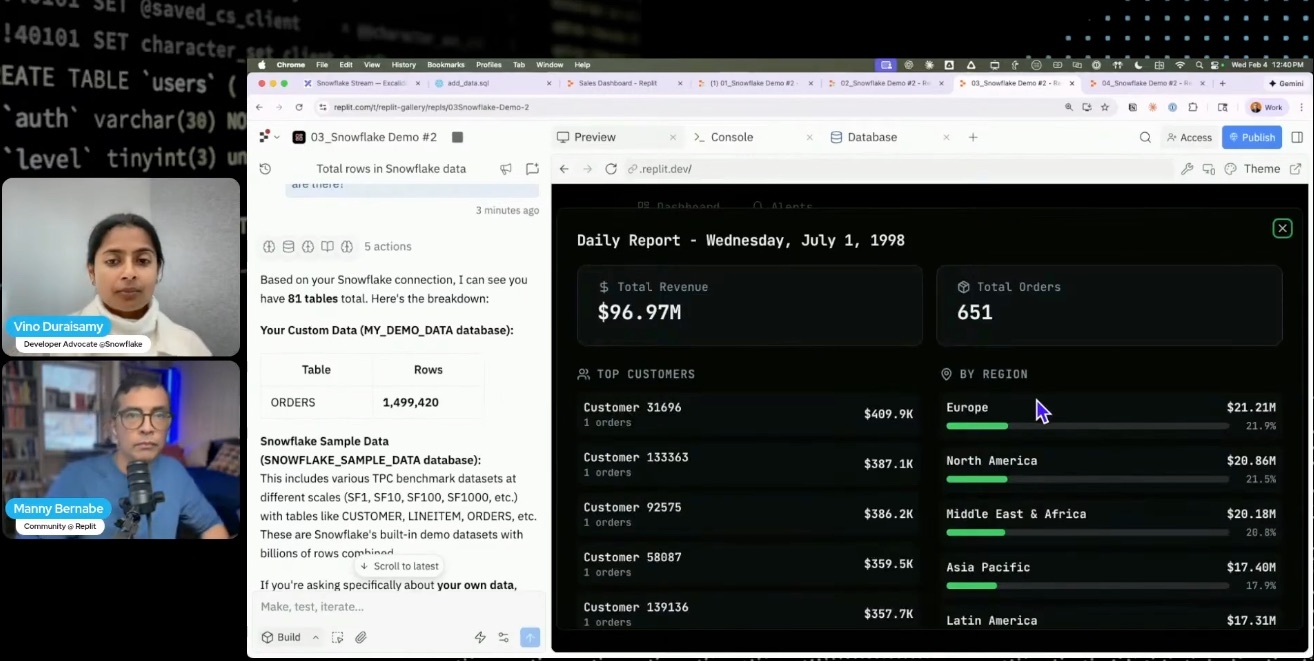Click the search magnifier in the workspace header
The width and height of the screenshot is (1314, 661).
click(x=1145, y=137)
